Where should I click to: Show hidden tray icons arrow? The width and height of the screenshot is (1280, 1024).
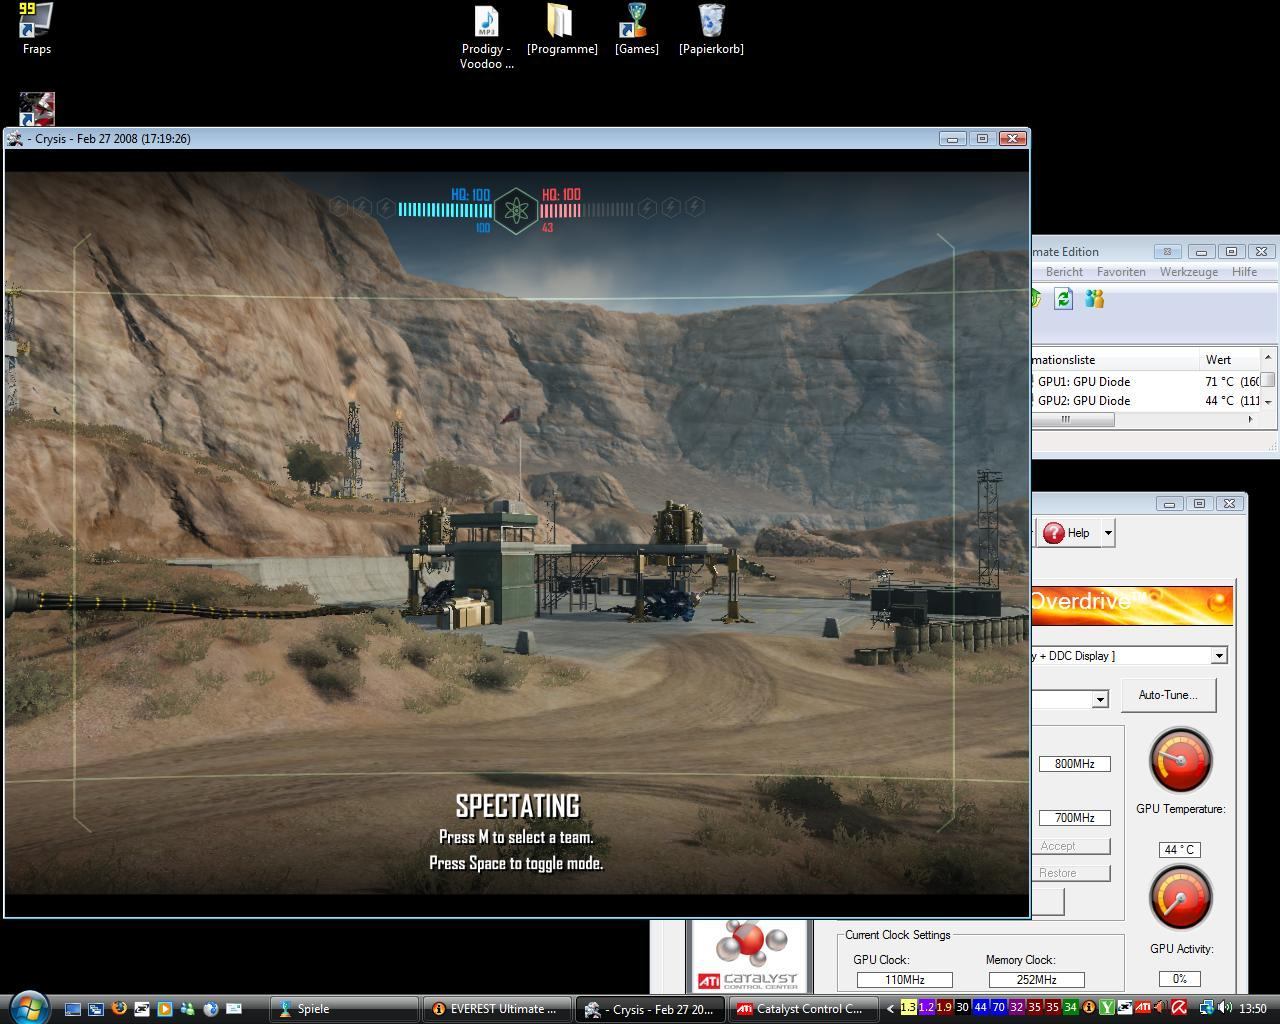890,1008
